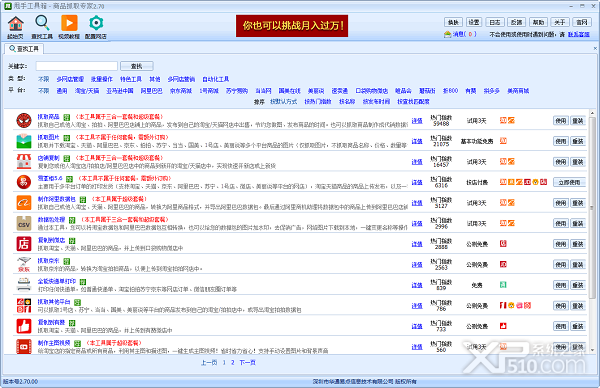
Task: Select platform 阿里巴巴
Action: point(152,91)
